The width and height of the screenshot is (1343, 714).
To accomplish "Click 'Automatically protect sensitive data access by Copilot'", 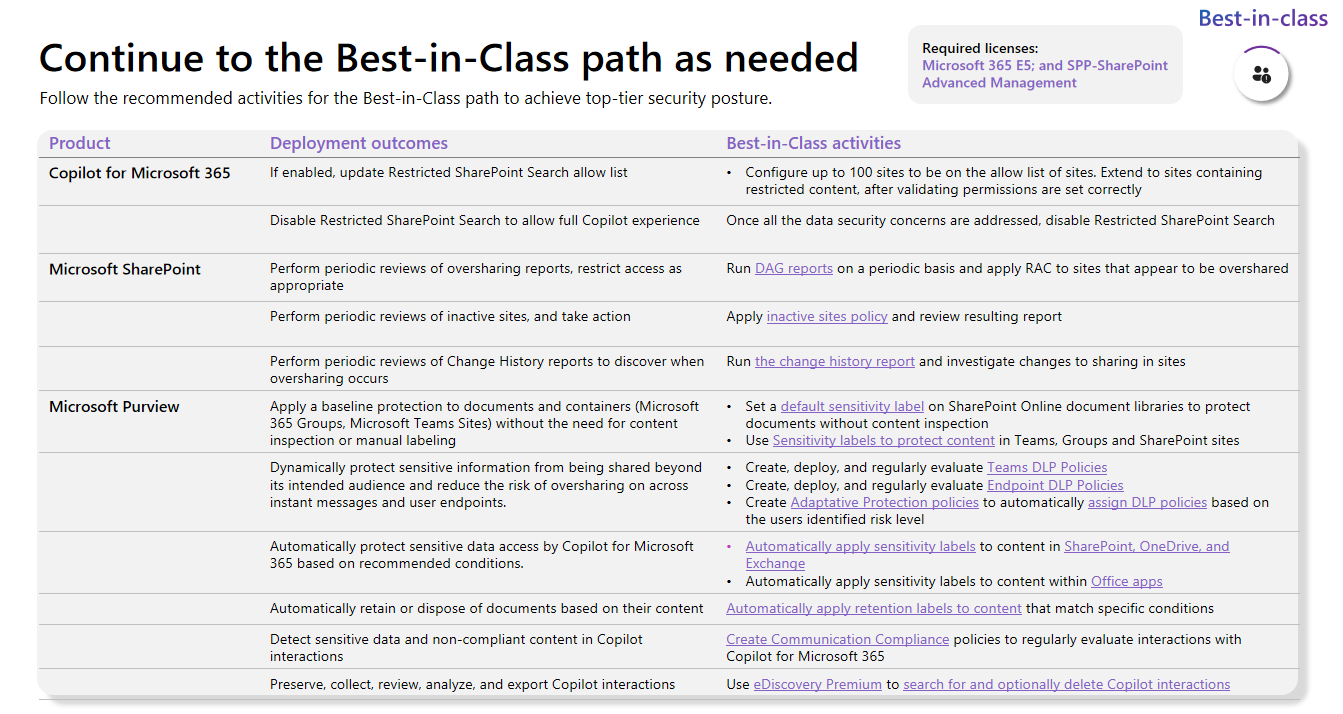I will (482, 555).
